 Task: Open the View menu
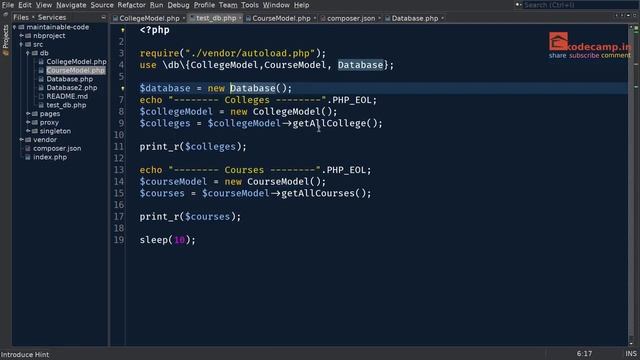pyautogui.click(x=44, y=5)
